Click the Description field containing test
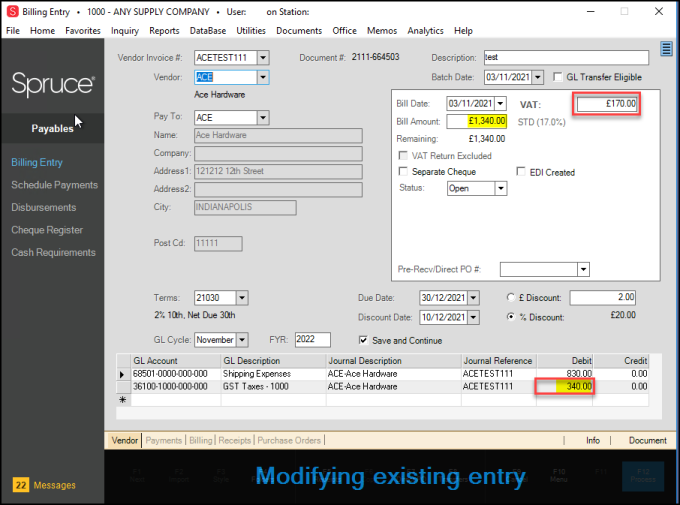 566,57
